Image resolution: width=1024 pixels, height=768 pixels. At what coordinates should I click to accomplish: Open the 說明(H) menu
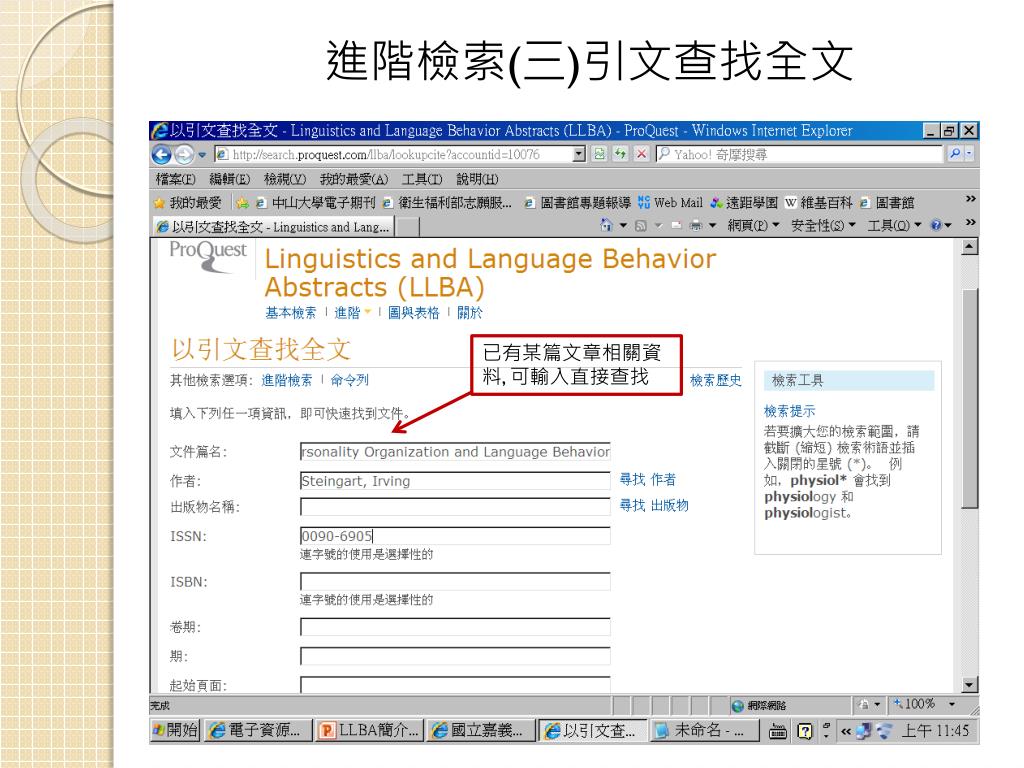click(x=477, y=179)
